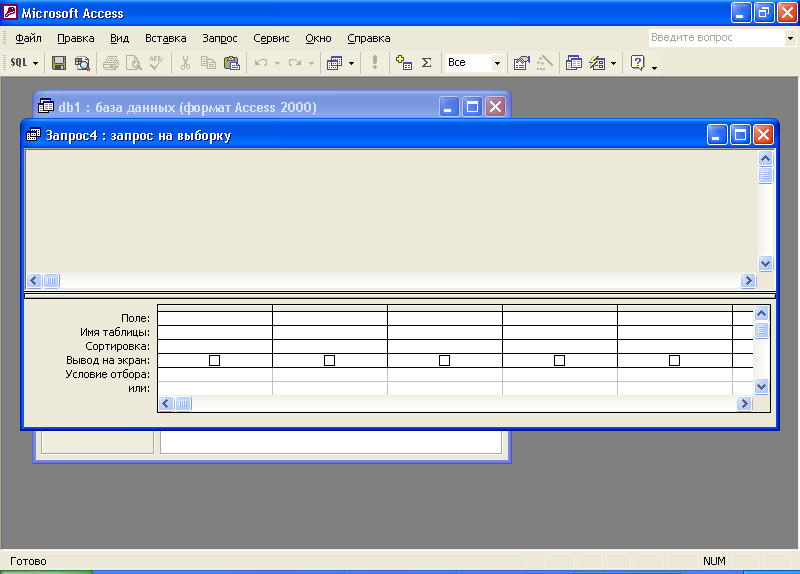The height and width of the screenshot is (574, 800).
Task: Minimize the Запрос4 query window
Action: coord(717,135)
